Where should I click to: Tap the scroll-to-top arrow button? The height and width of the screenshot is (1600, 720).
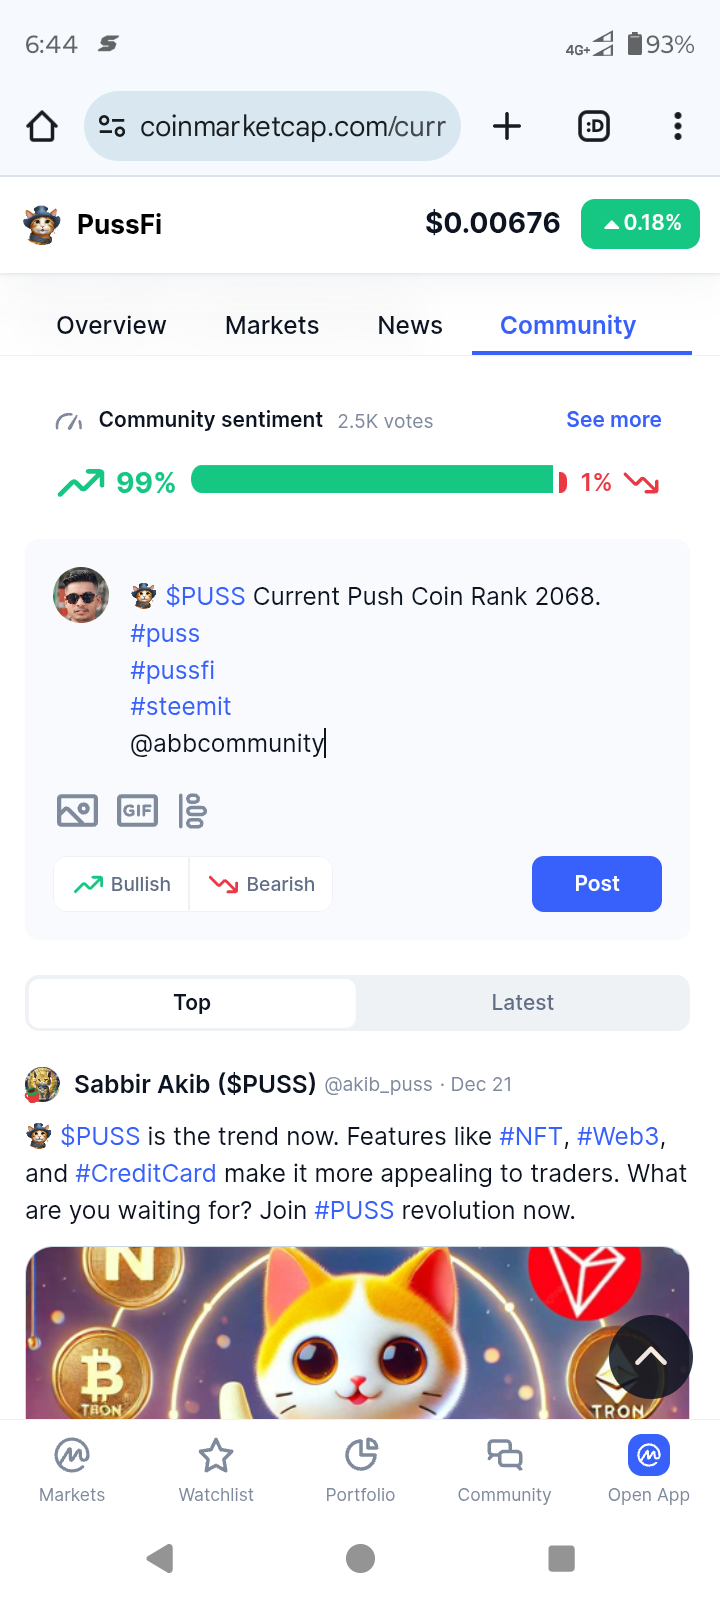pyautogui.click(x=650, y=1357)
